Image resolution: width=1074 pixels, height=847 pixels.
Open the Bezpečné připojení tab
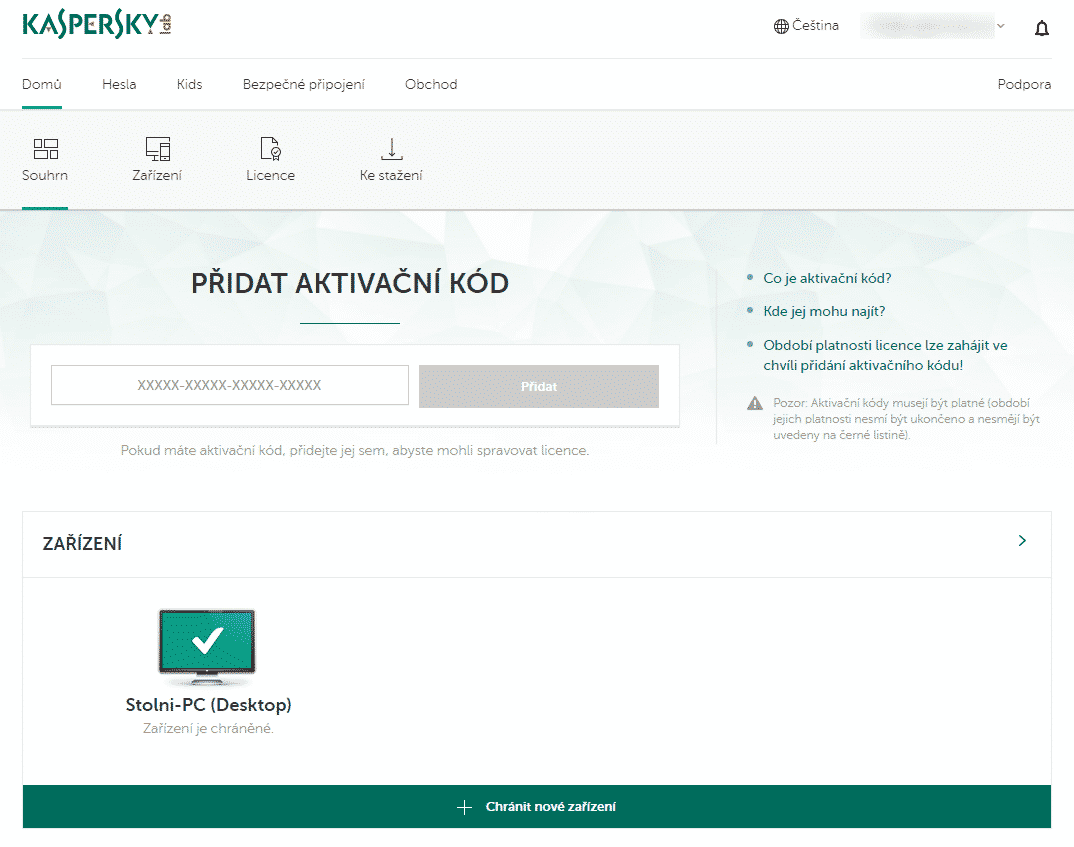303,84
